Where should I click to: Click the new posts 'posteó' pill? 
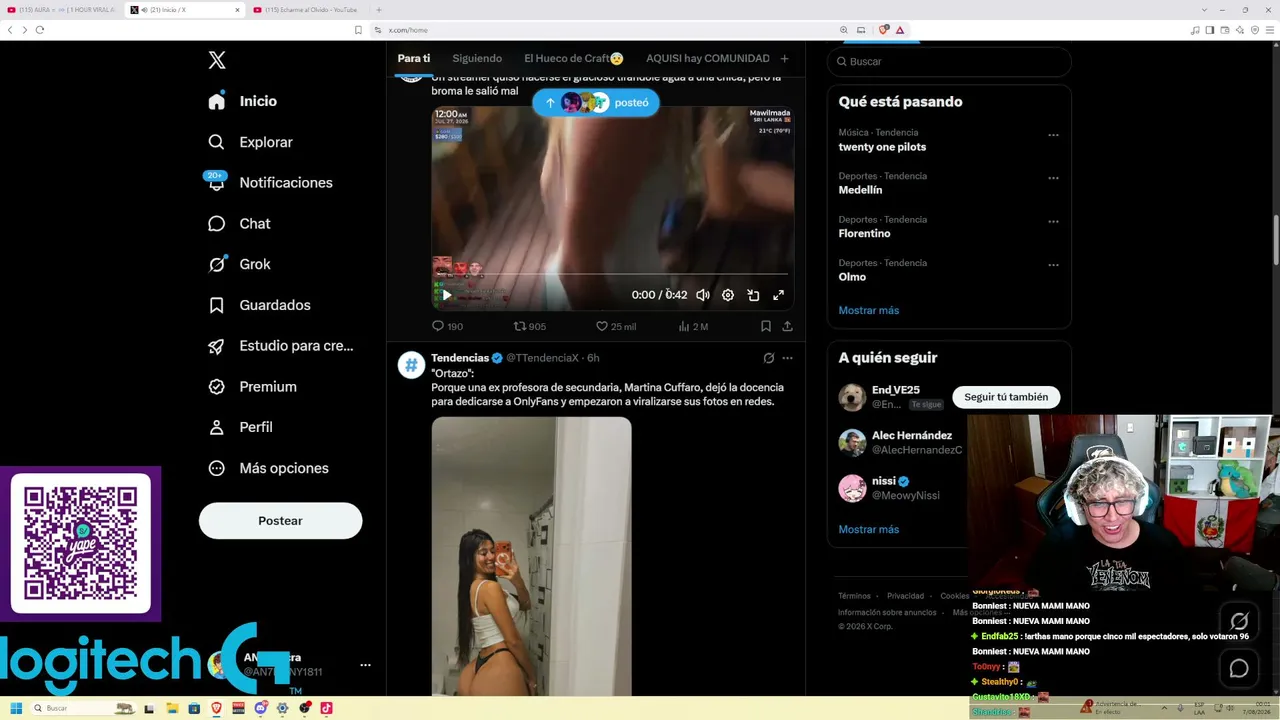tap(596, 102)
